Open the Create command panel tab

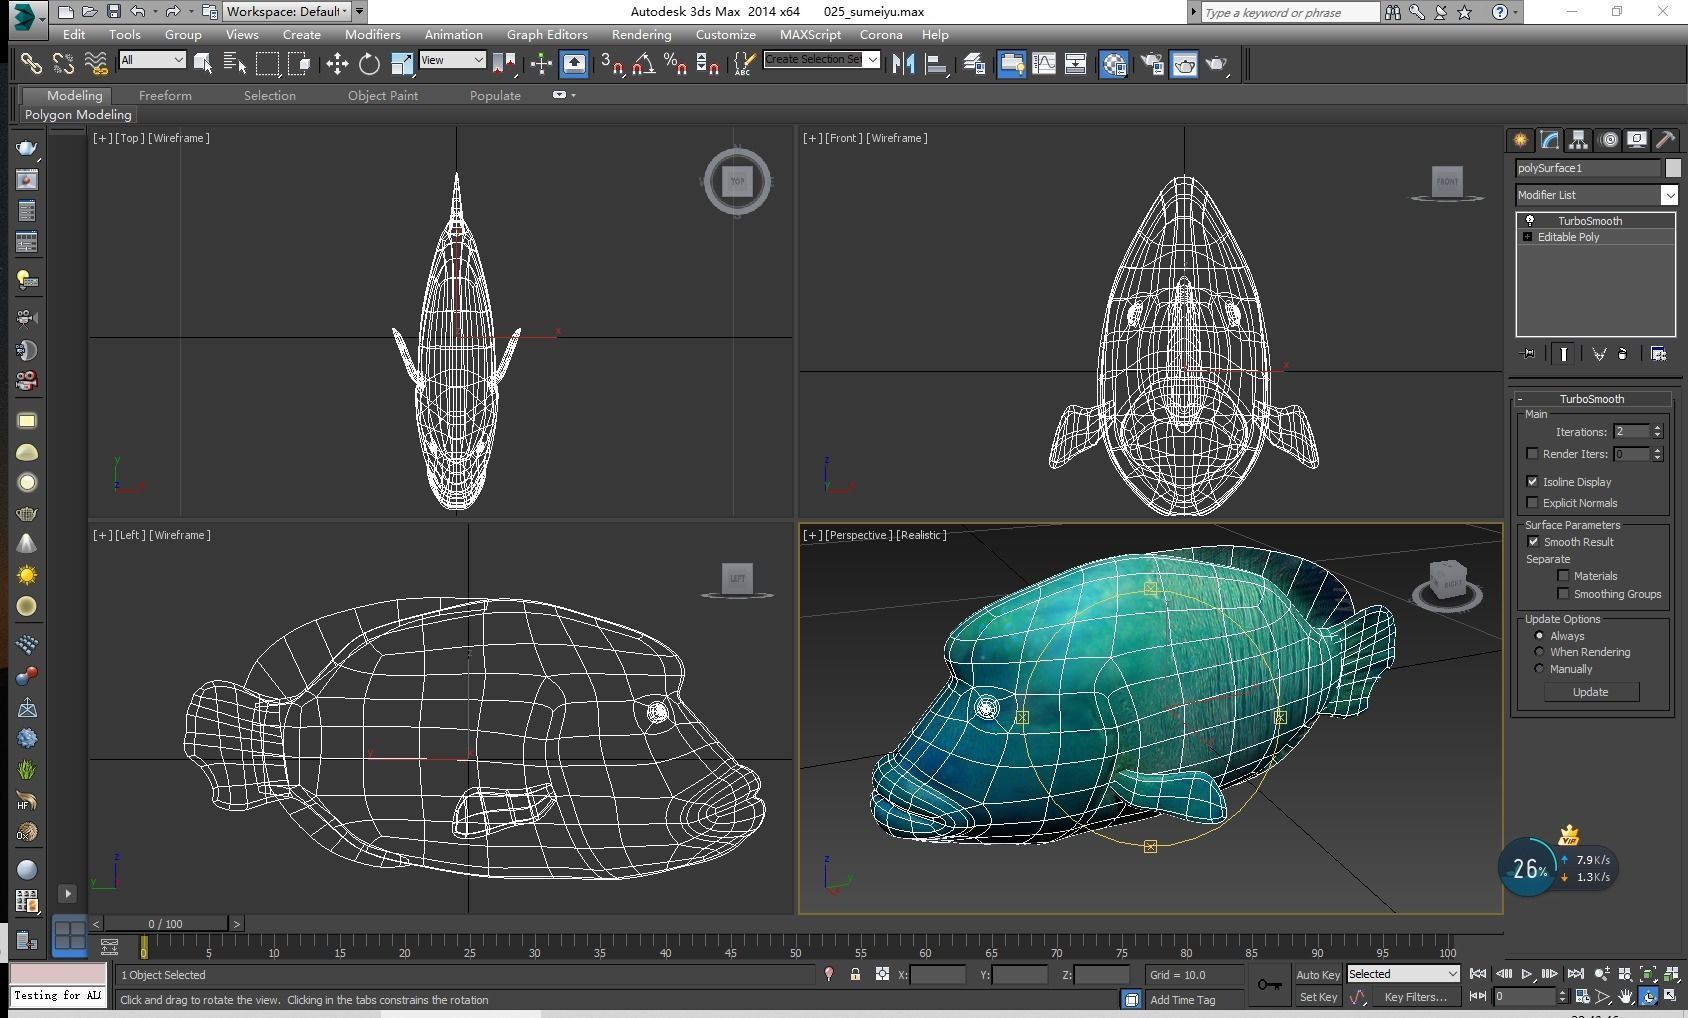coord(1520,140)
